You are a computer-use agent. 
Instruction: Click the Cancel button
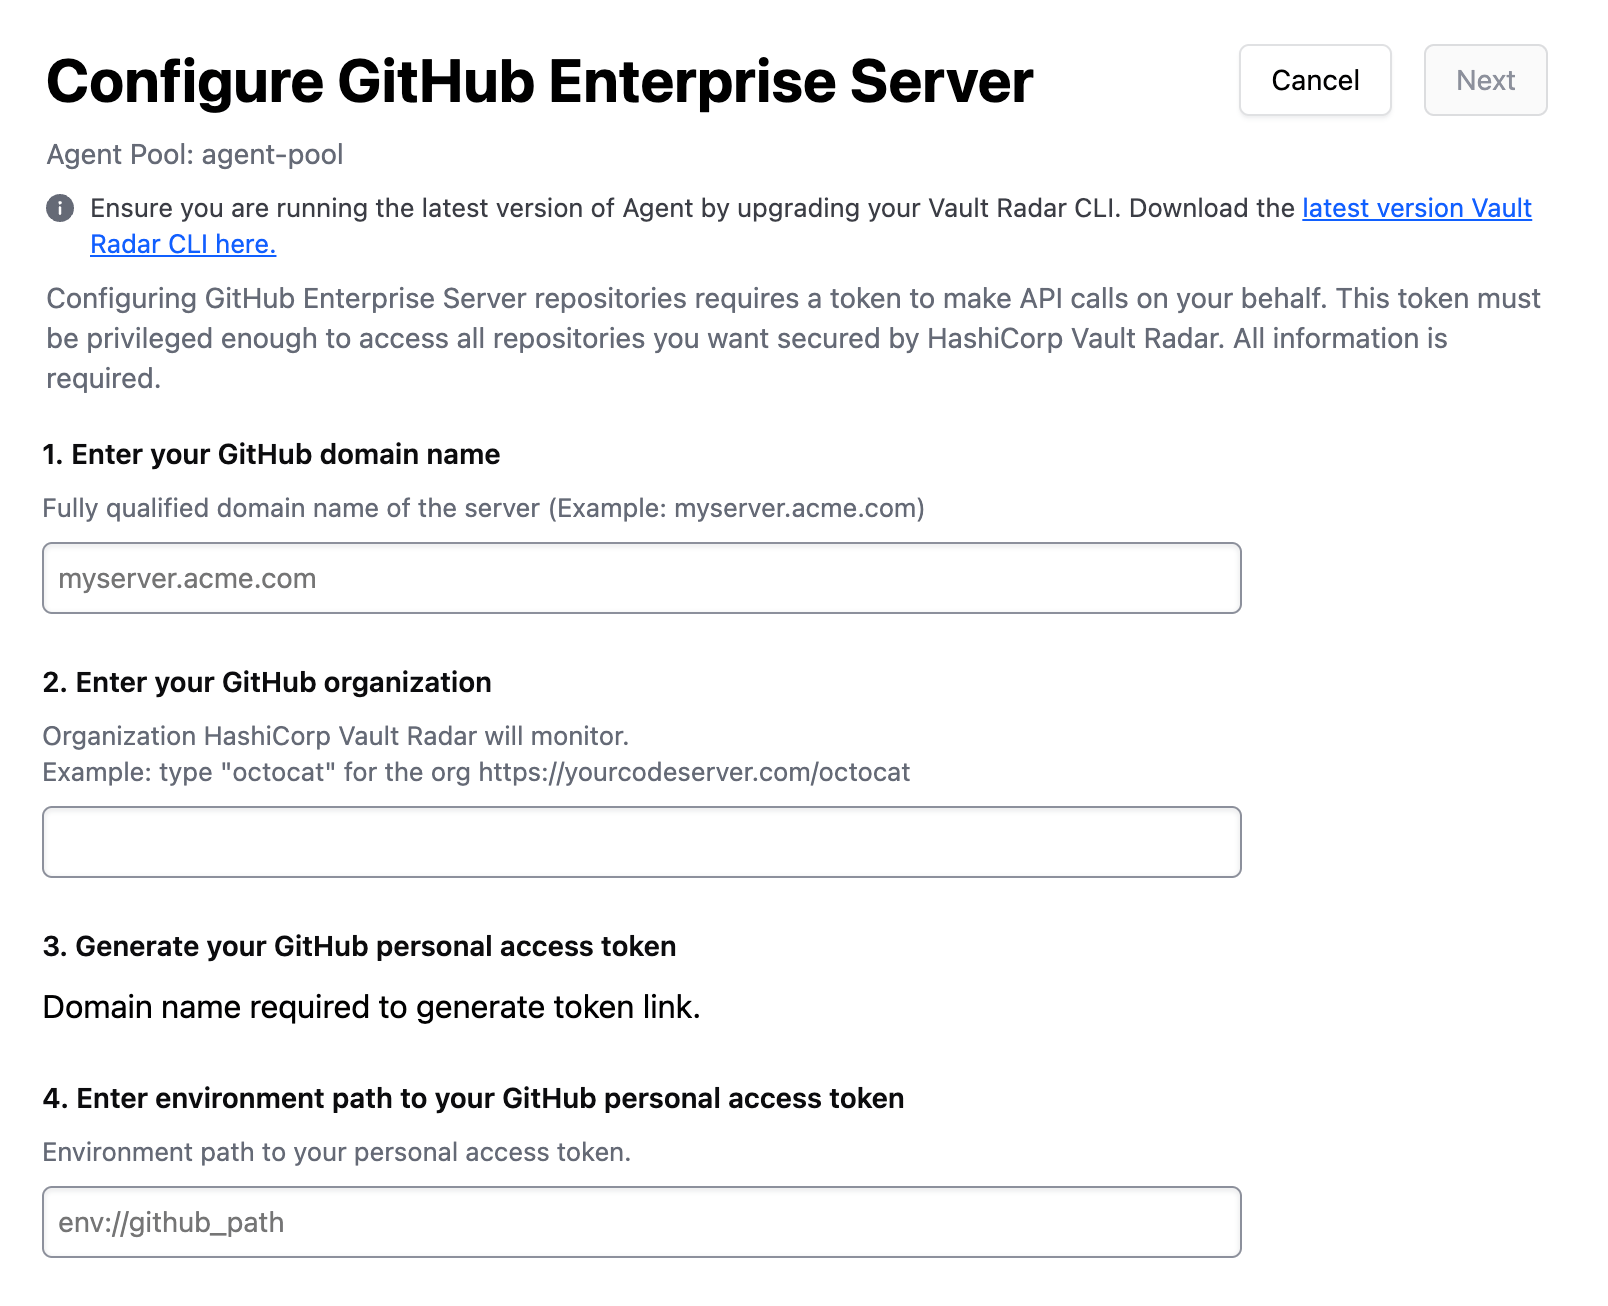1314,80
